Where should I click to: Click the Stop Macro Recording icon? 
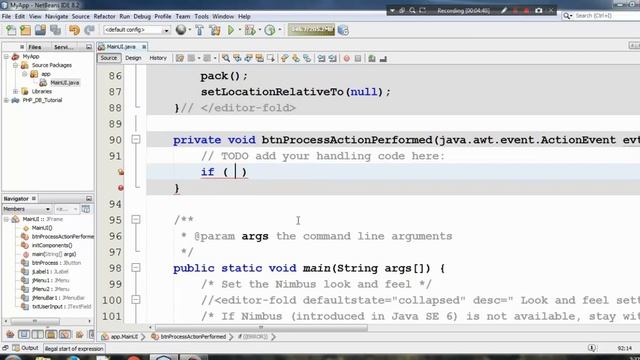358,58
